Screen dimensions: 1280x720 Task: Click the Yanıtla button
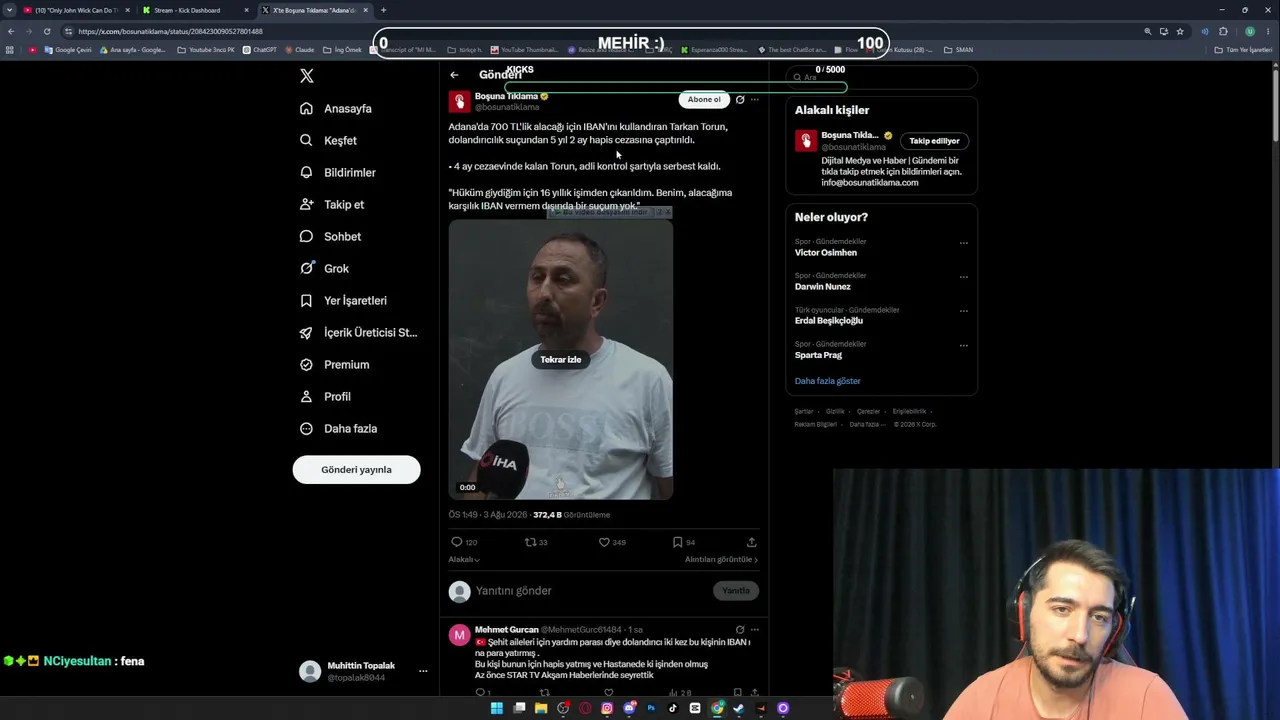tap(736, 591)
